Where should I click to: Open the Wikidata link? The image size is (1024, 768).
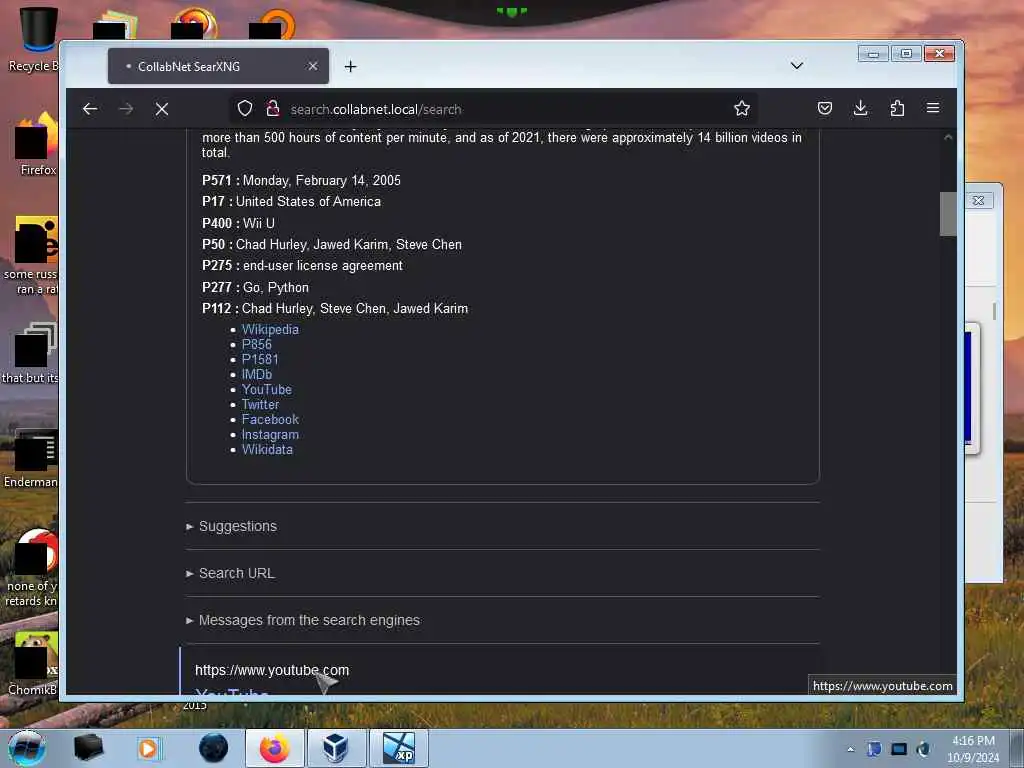click(267, 449)
